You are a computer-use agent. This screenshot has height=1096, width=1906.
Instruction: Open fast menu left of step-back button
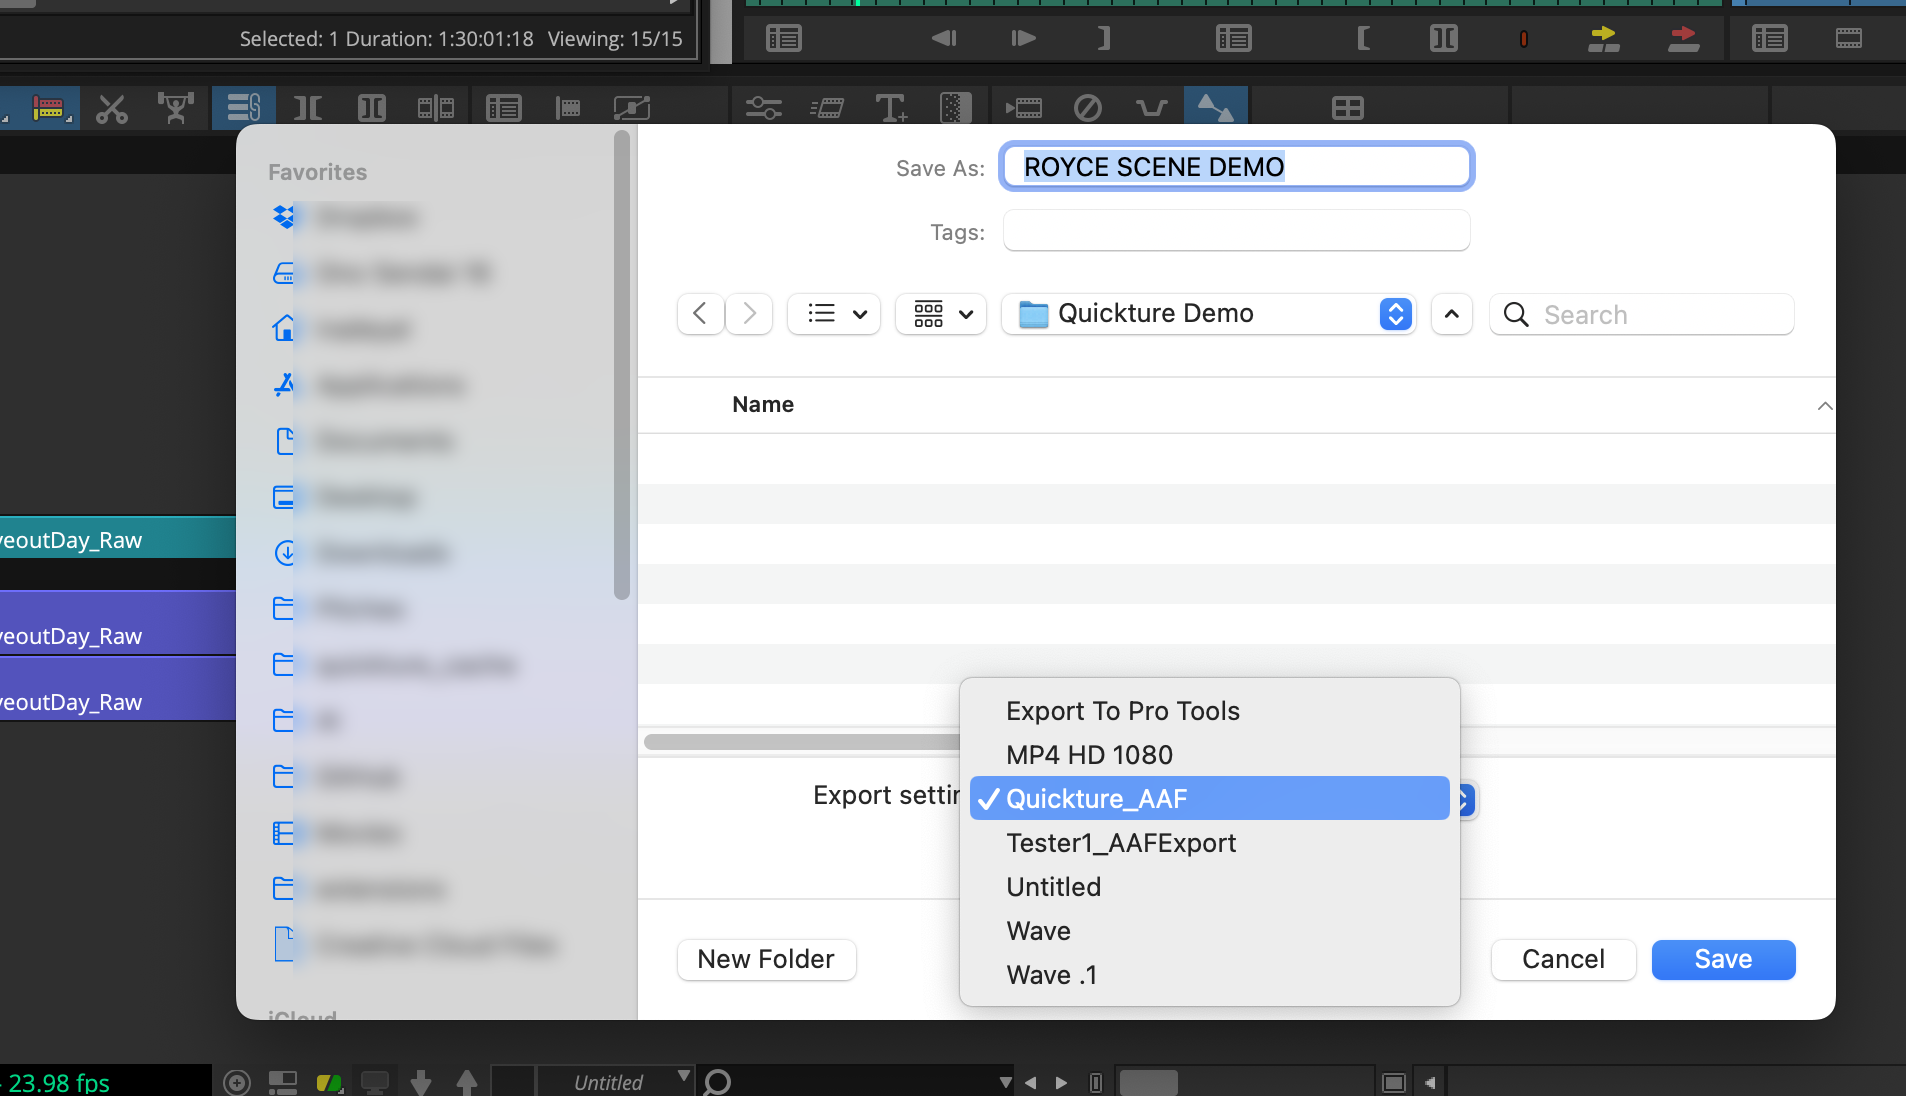pos(783,38)
